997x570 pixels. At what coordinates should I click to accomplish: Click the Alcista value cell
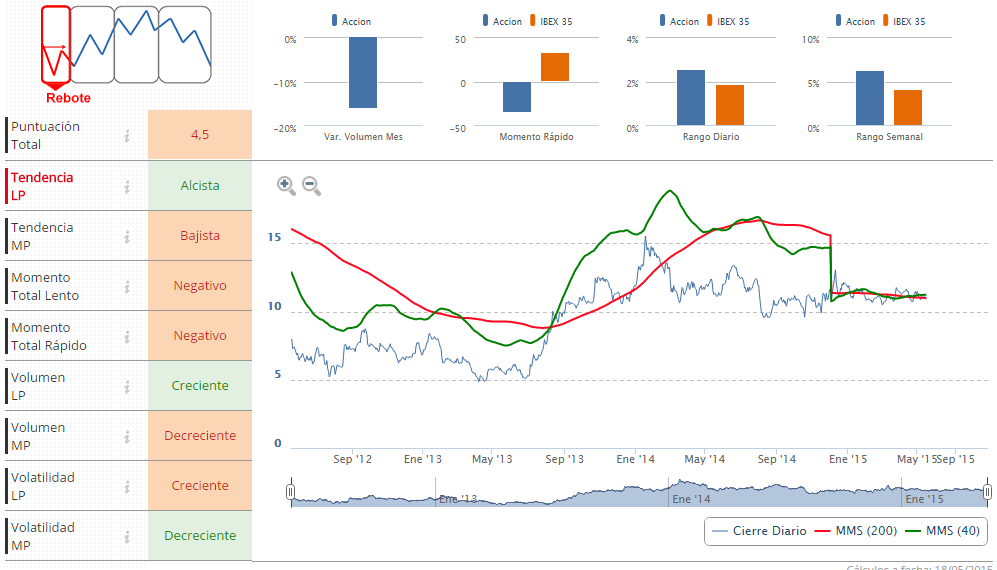200,186
